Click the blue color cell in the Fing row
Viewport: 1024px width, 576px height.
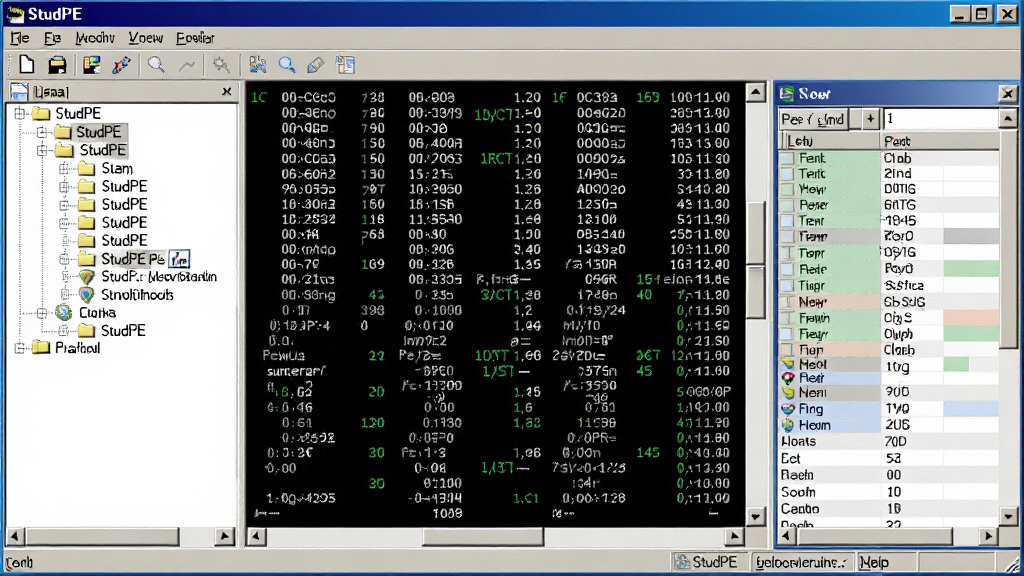click(970, 409)
